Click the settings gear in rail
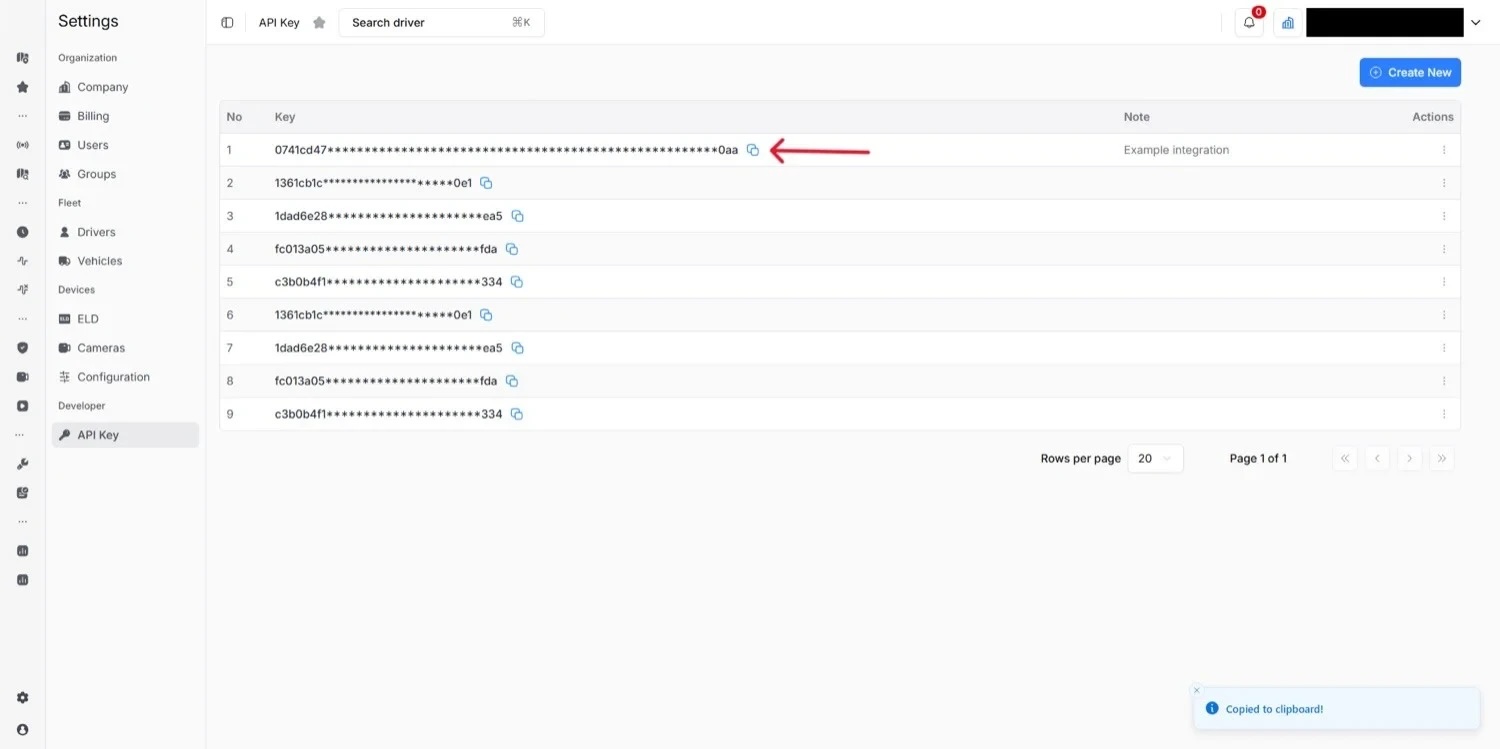The height and width of the screenshot is (749, 1500). pos(23,698)
